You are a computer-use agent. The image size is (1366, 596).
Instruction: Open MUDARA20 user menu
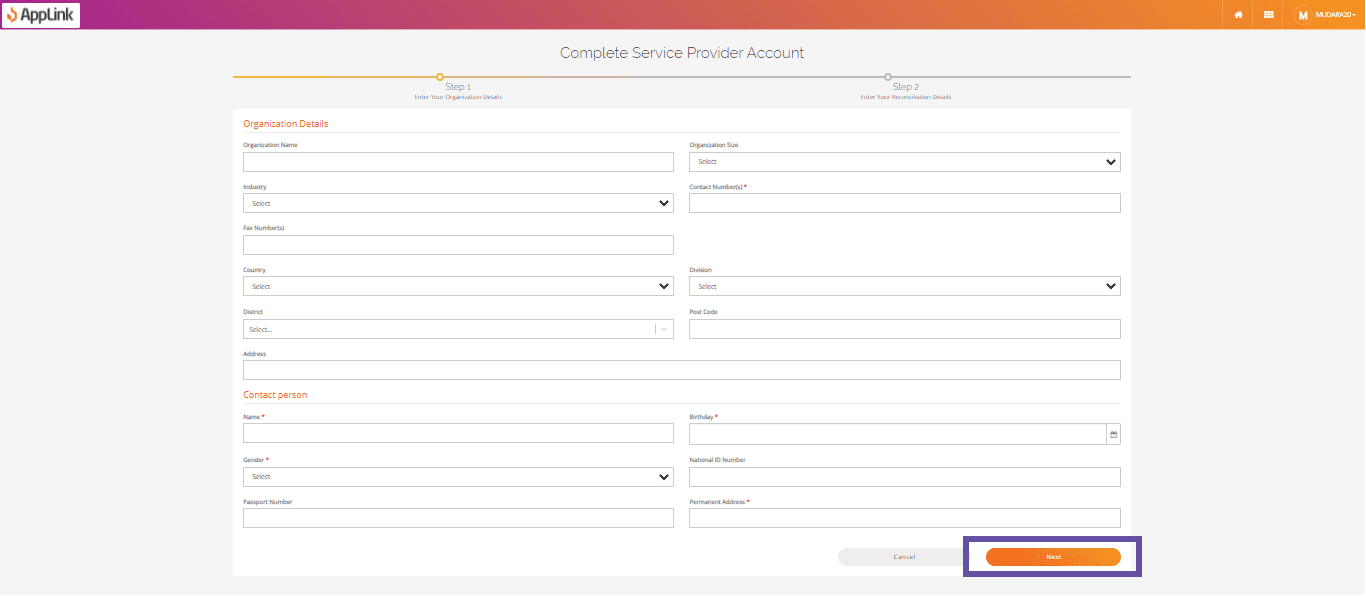1335,15
